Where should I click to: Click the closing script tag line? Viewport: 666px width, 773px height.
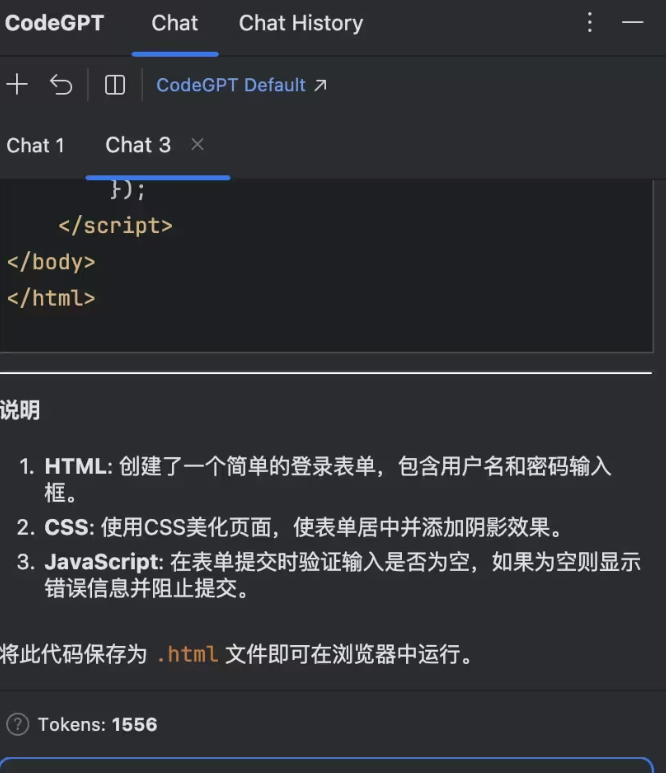pyautogui.click(x=115, y=226)
